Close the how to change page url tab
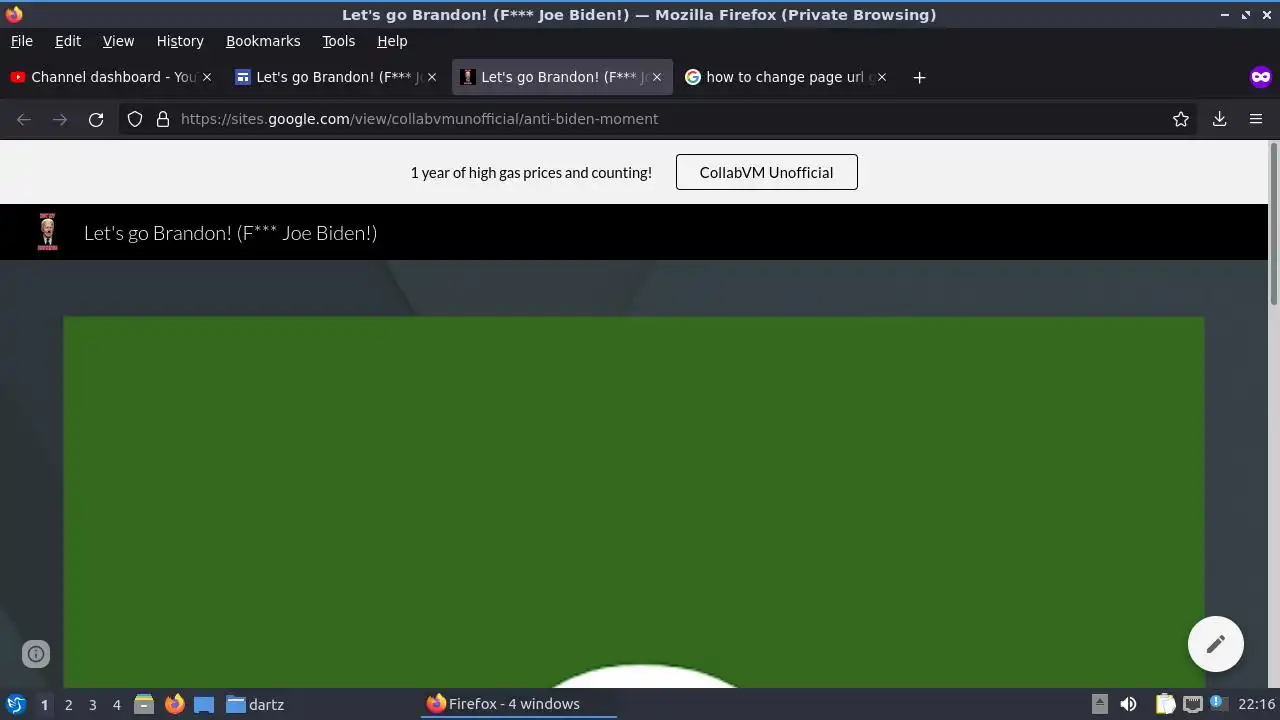1280x720 pixels. [x=882, y=77]
